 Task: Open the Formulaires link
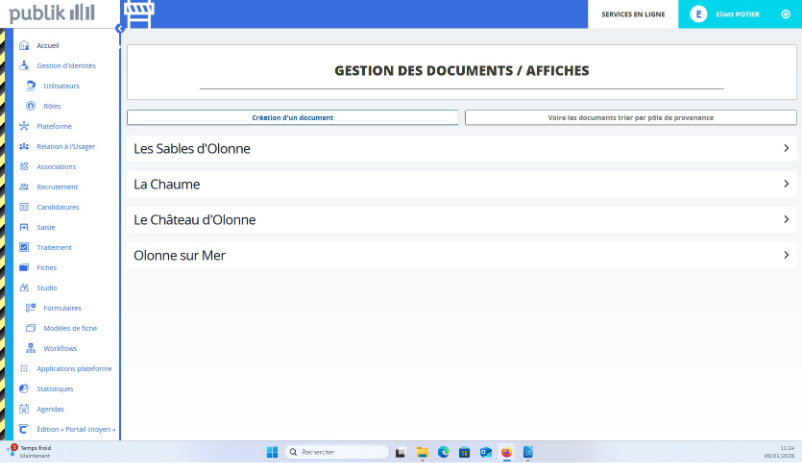click(x=62, y=308)
